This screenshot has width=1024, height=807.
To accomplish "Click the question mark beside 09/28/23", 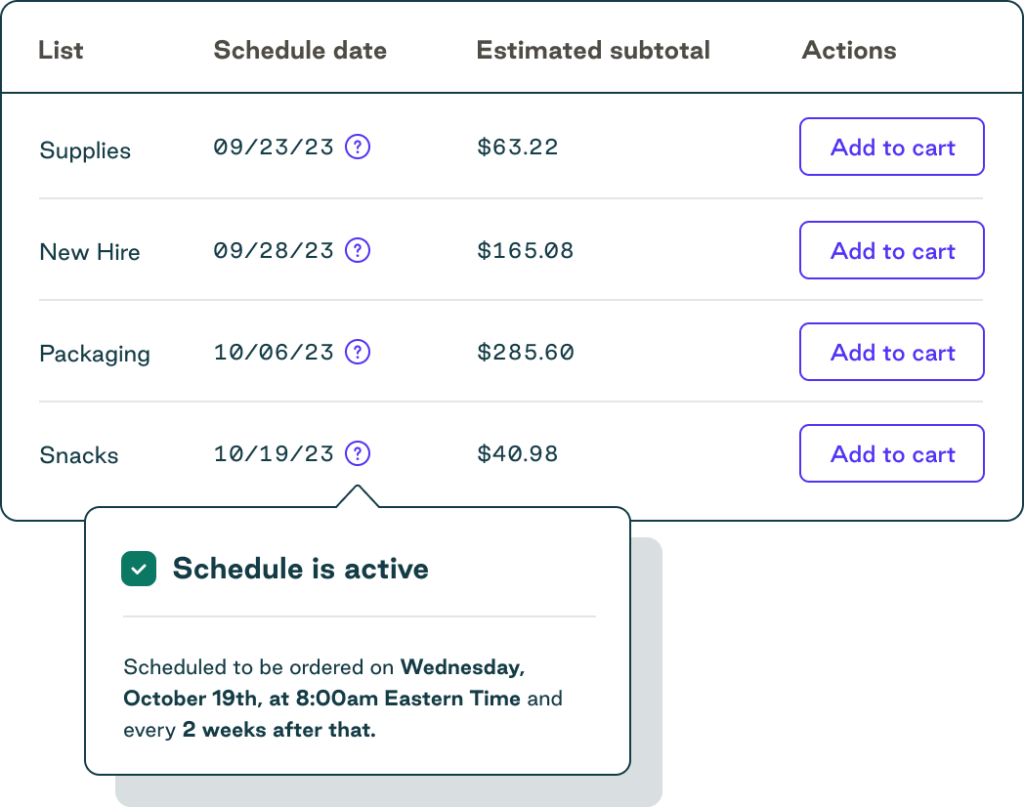I will click(357, 250).
